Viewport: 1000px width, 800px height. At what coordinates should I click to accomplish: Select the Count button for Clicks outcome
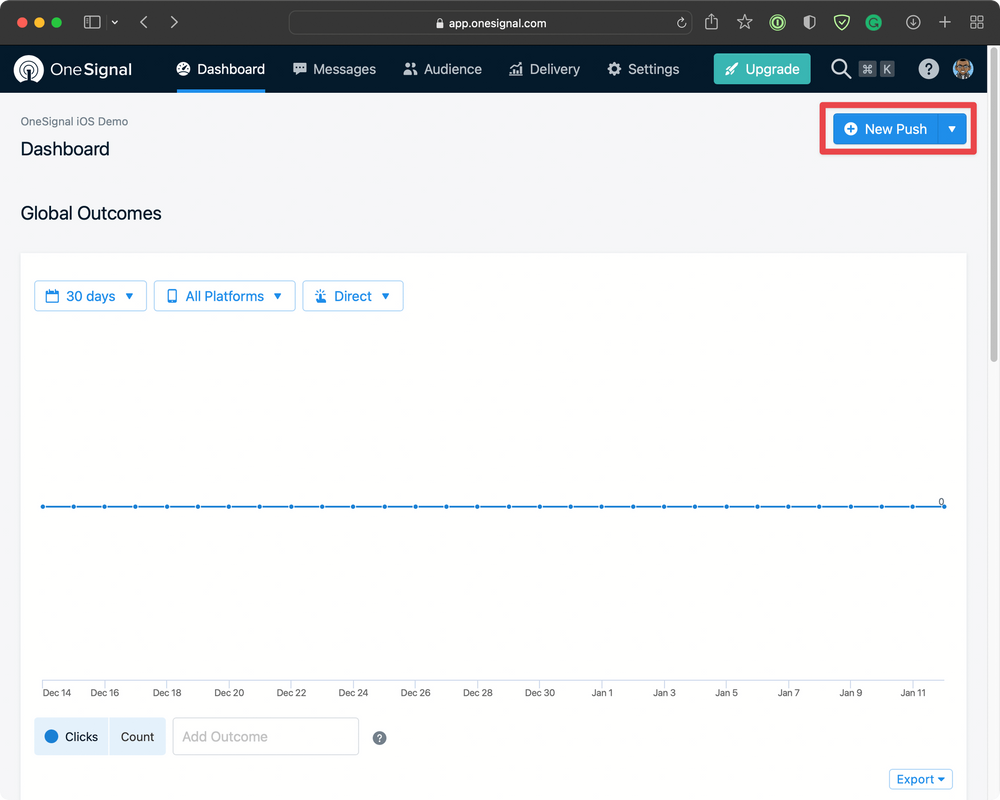[137, 737]
